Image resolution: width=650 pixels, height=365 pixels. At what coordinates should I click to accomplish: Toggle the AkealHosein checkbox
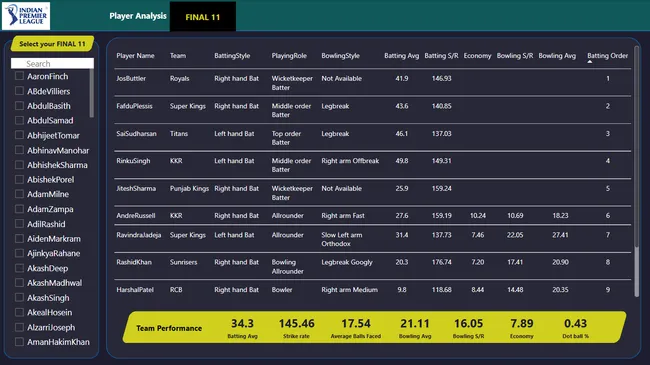[x=19, y=312]
